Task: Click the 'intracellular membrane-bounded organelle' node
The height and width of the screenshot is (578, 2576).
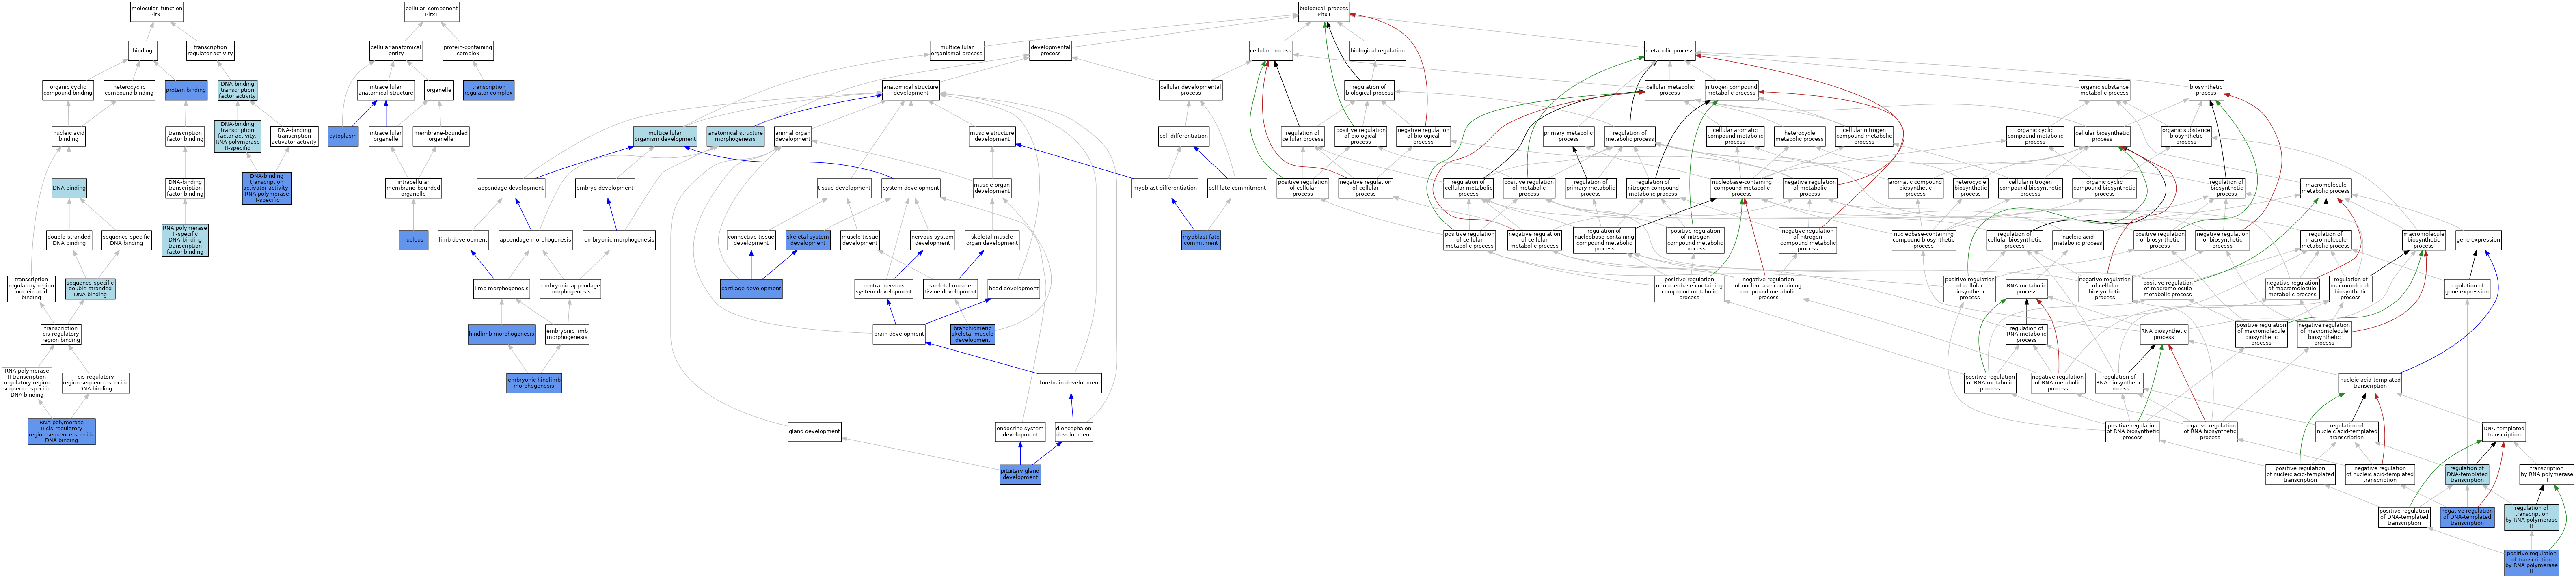Action: [413, 188]
